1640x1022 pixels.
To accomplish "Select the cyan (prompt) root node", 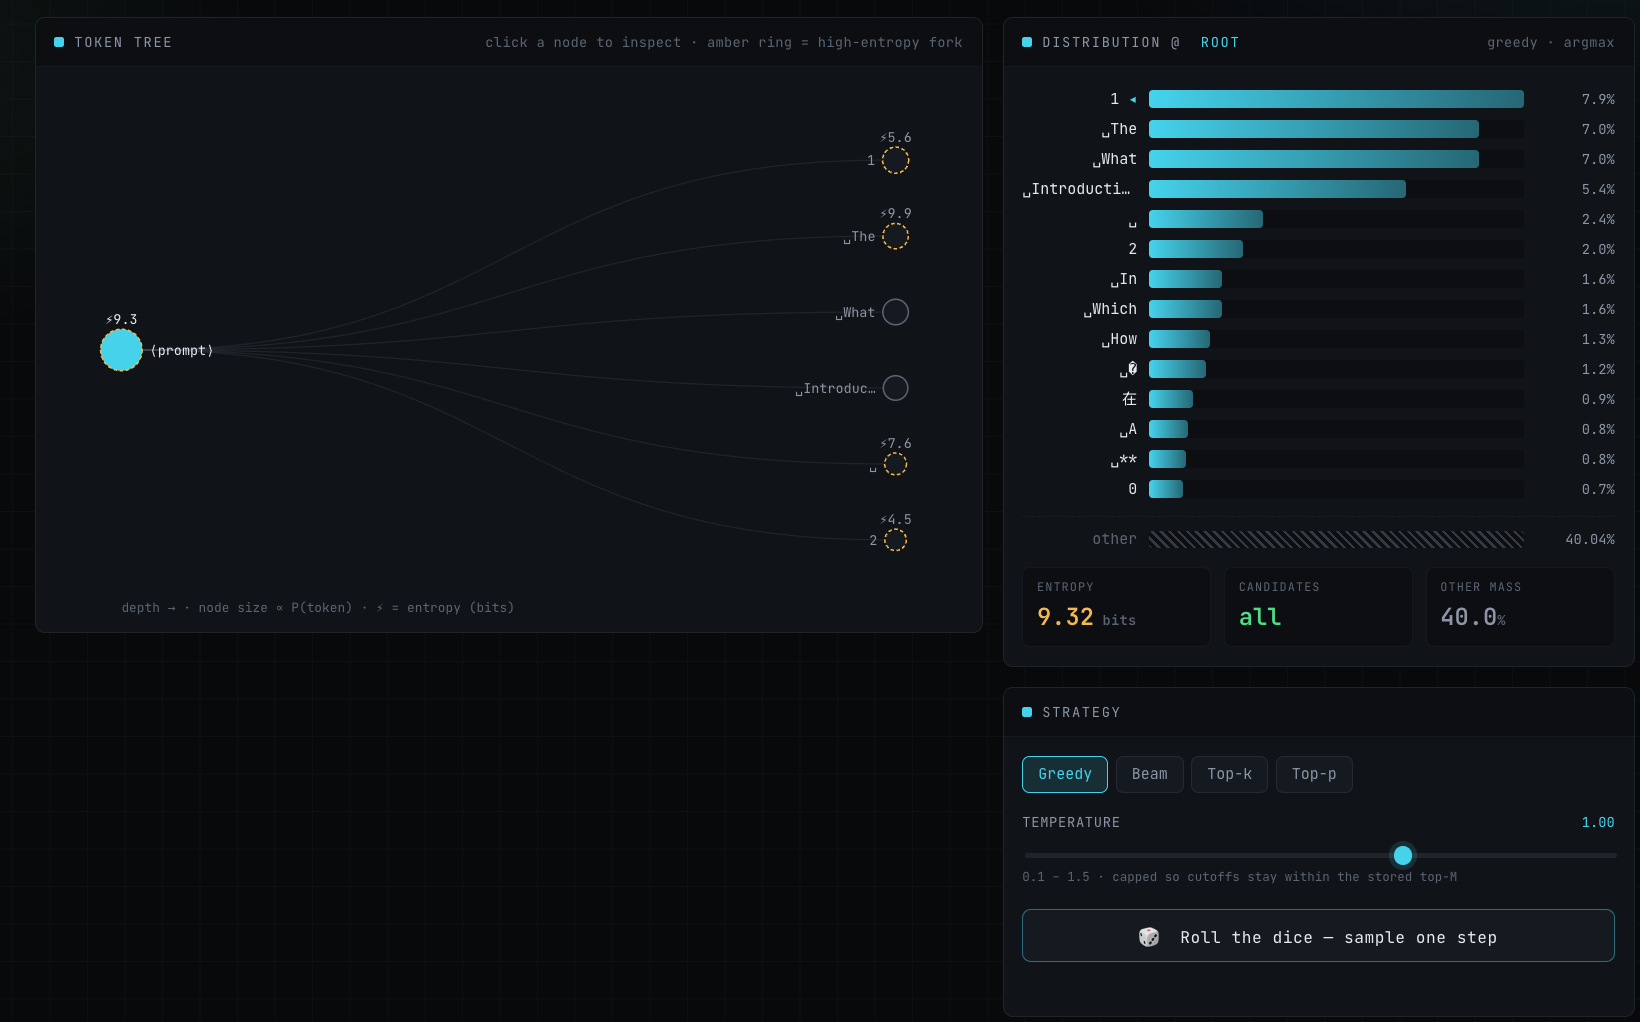I will coord(121,350).
